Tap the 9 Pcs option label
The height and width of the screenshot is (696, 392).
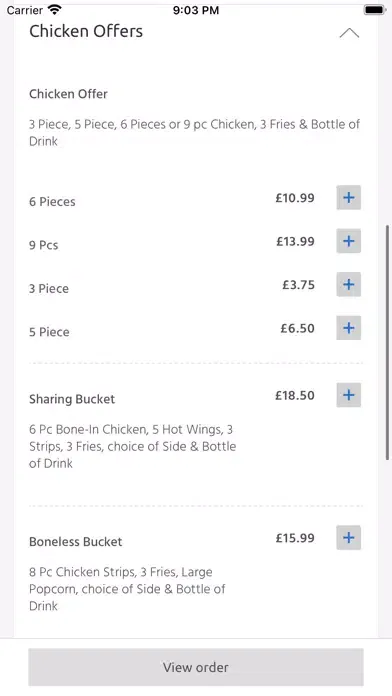pos(44,245)
